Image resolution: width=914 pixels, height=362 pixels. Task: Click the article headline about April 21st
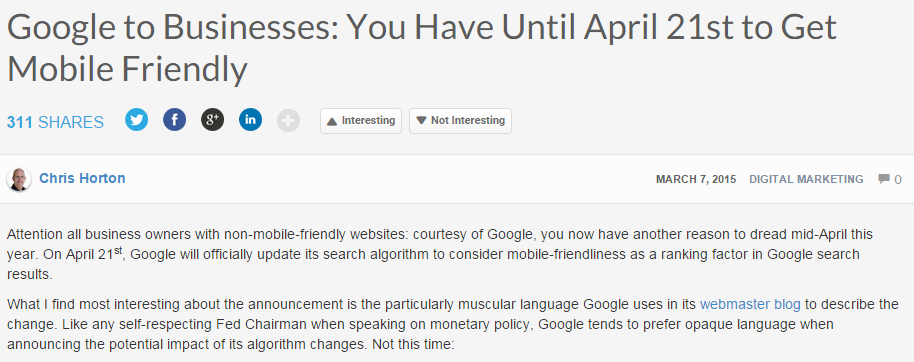(421, 48)
